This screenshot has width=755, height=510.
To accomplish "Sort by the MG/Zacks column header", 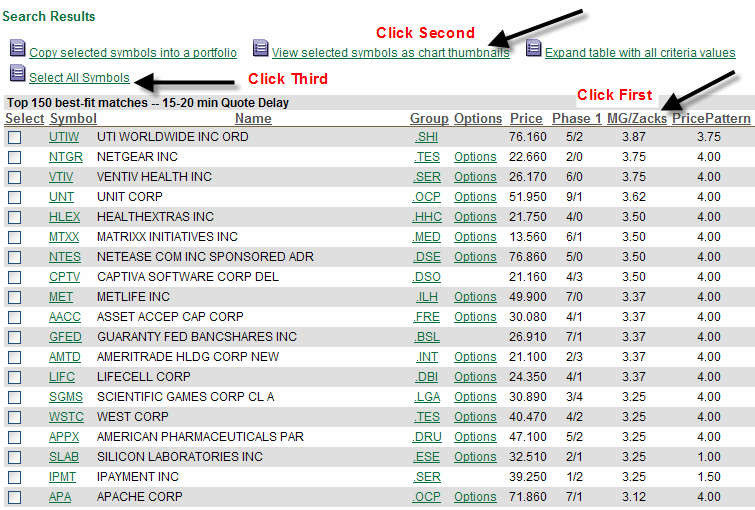I will [637, 118].
